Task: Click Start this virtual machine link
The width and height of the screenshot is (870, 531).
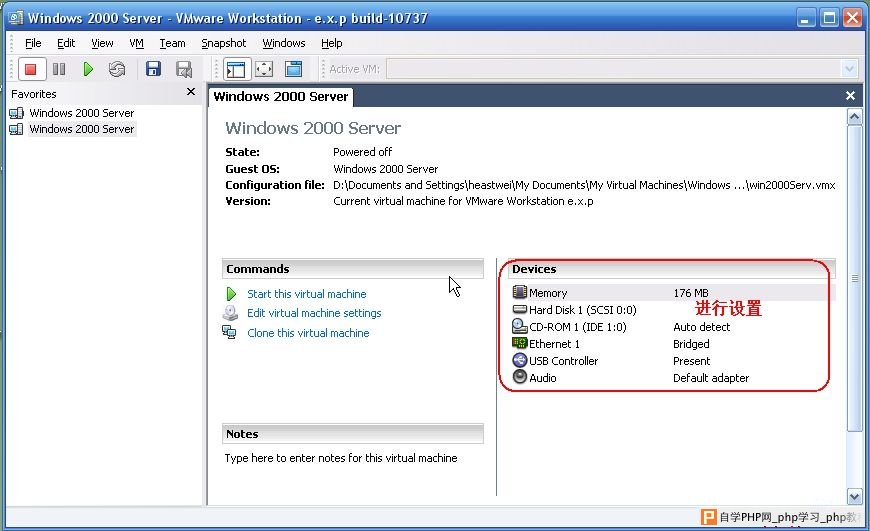Action: [306, 294]
